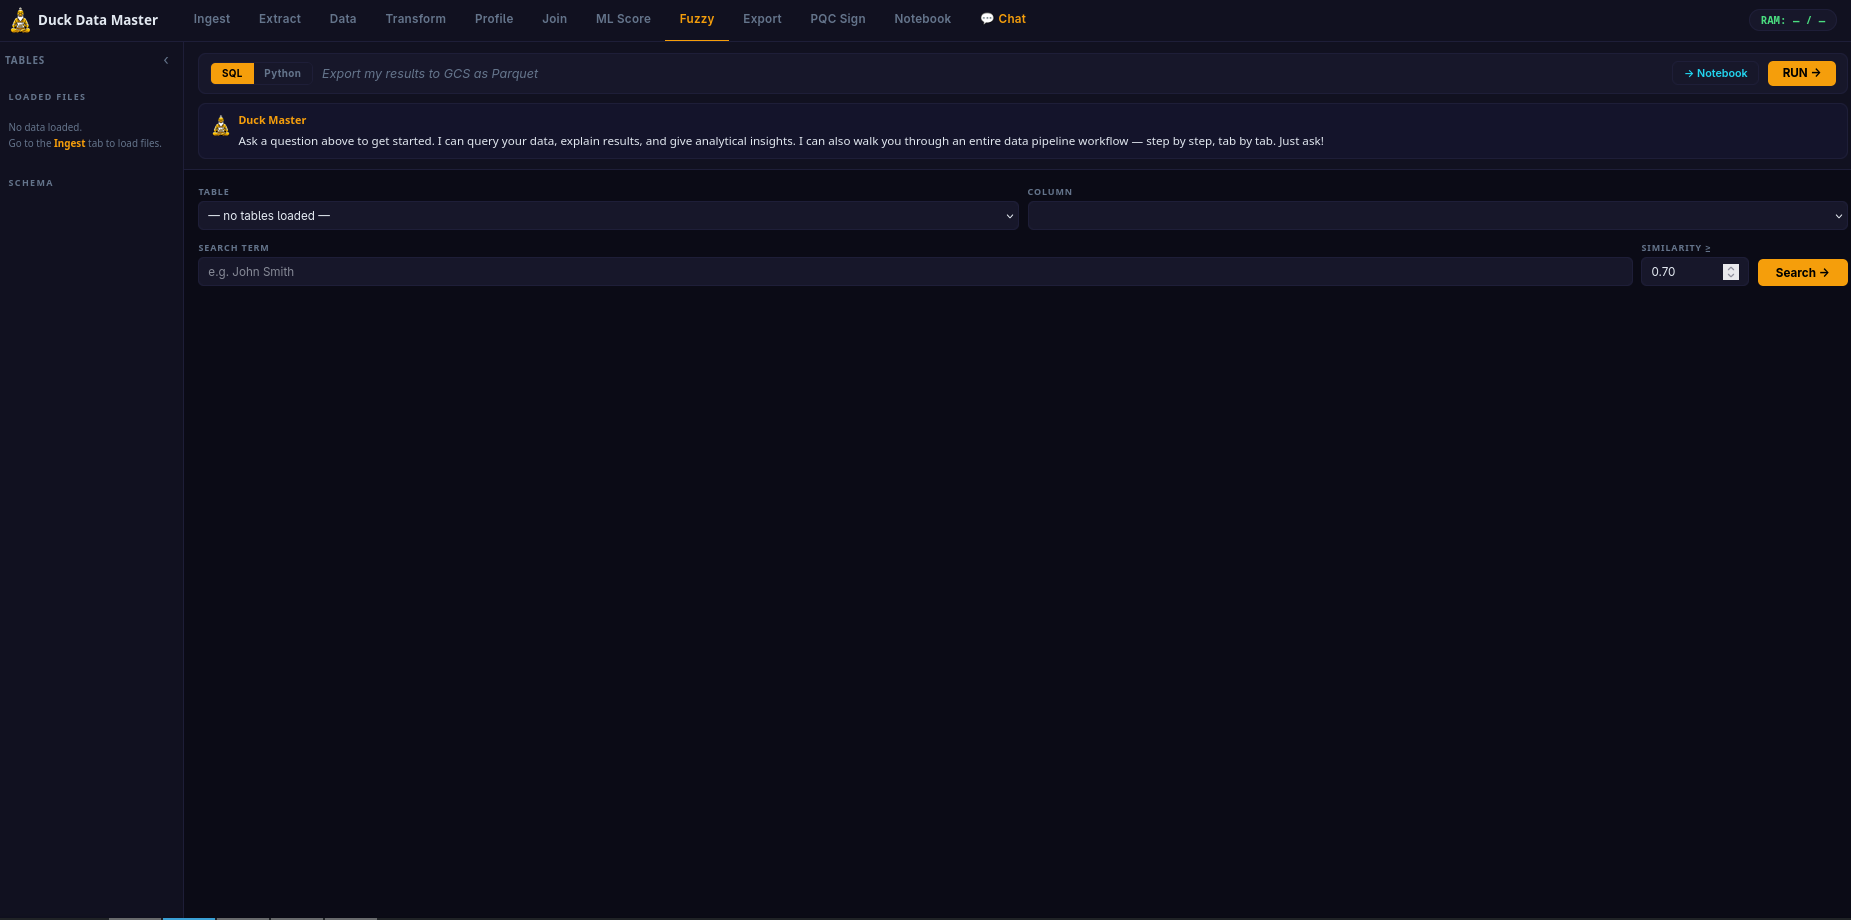This screenshot has width=1851, height=920.
Task: Click the Duck Data Master logo icon
Action: pos(20,20)
